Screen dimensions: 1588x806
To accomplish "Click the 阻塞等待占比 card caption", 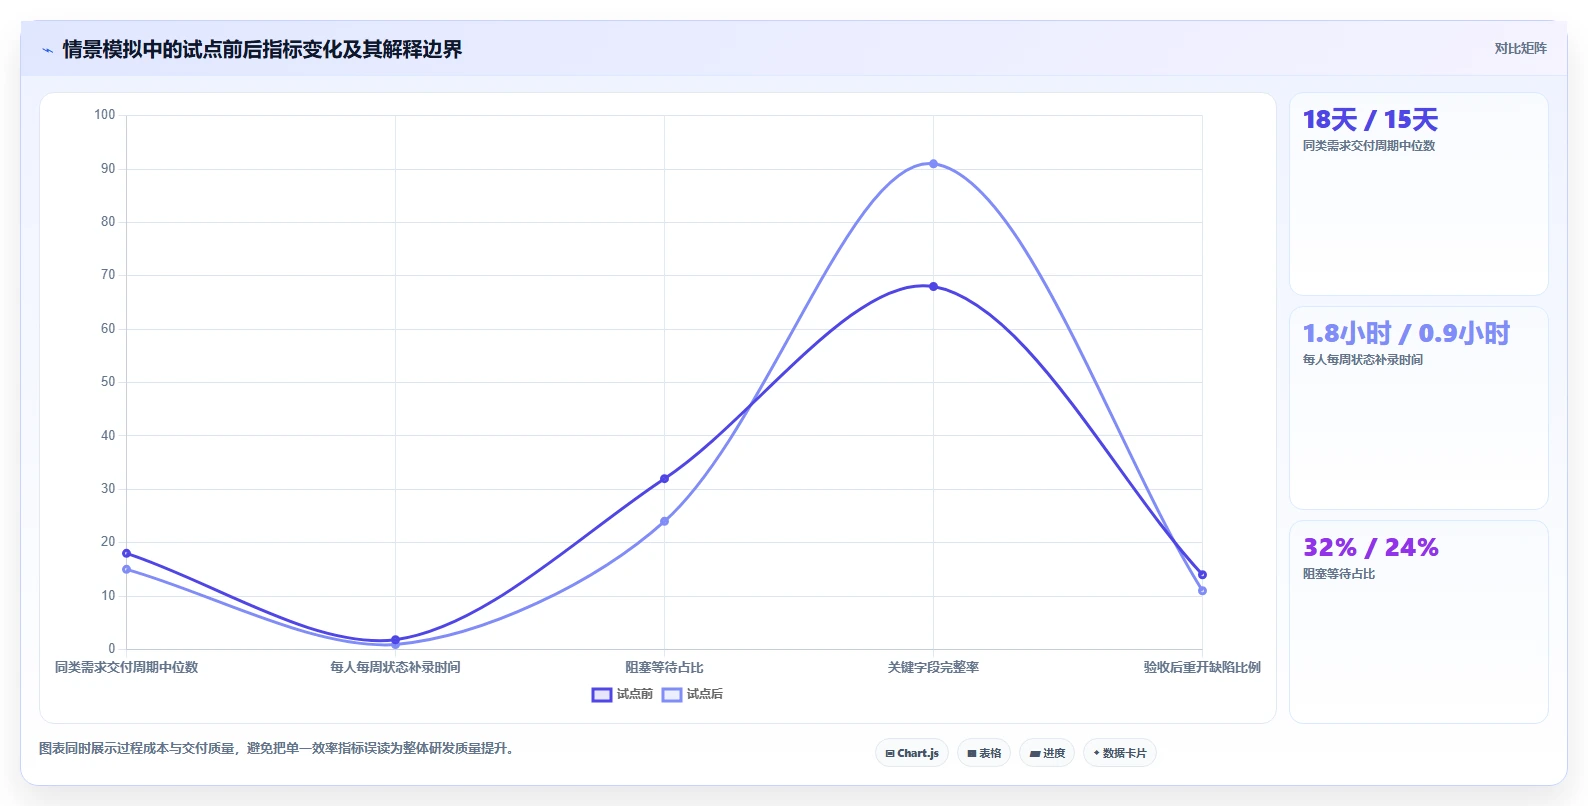I will pos(1338,574).
